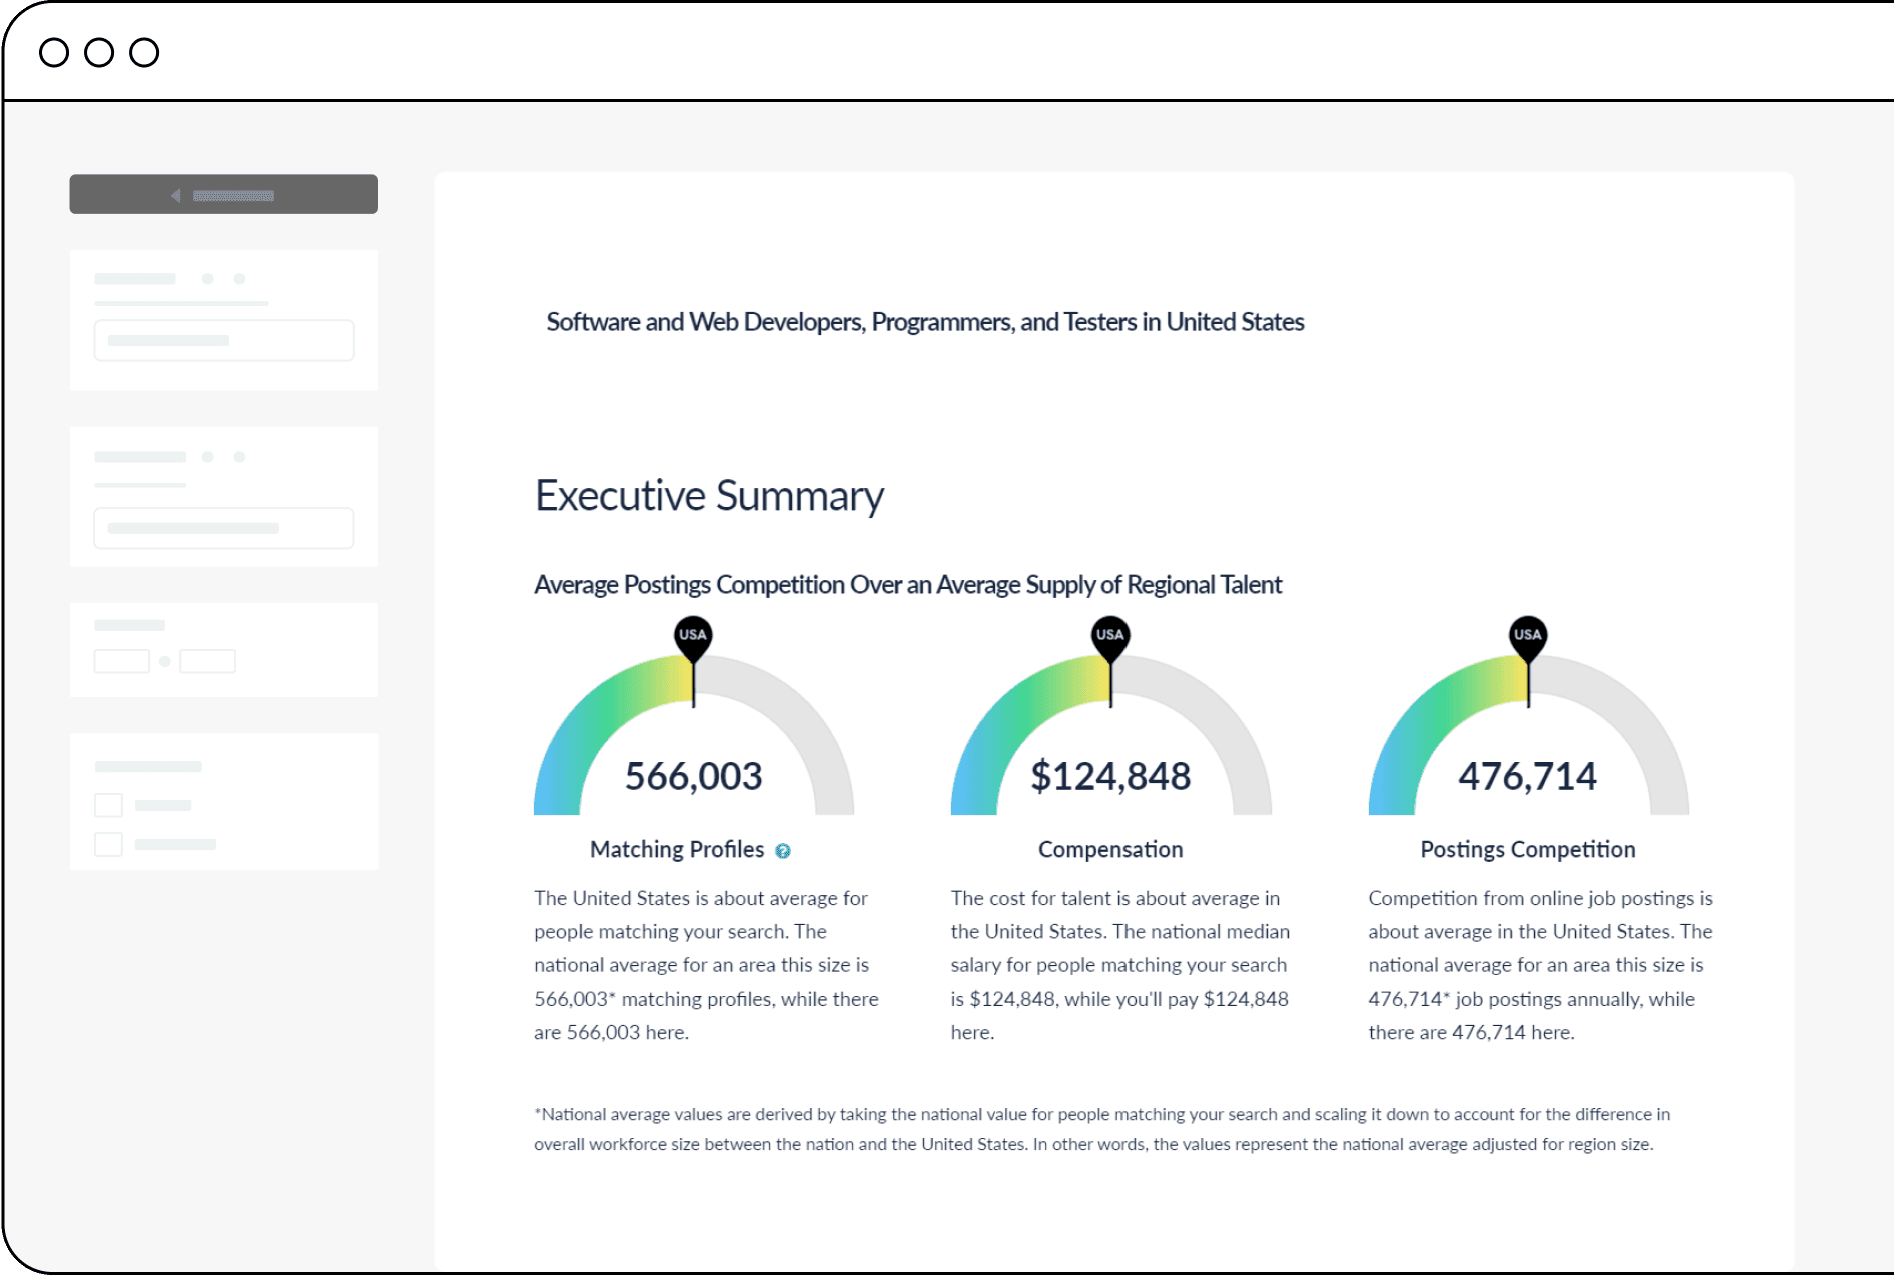Tick the second checkbox in bottom sidebar card
This screenshot has height=1275, width=1894.
[108, 844]
